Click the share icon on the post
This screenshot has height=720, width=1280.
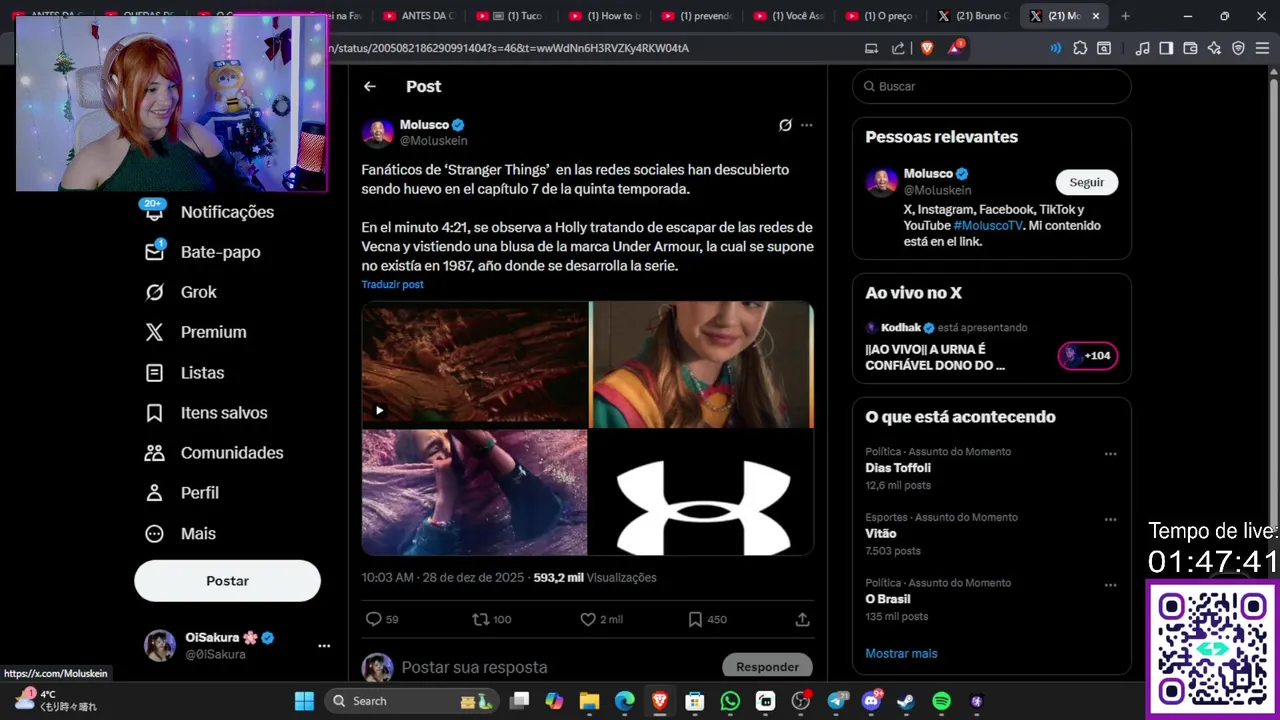pos(802,619)
